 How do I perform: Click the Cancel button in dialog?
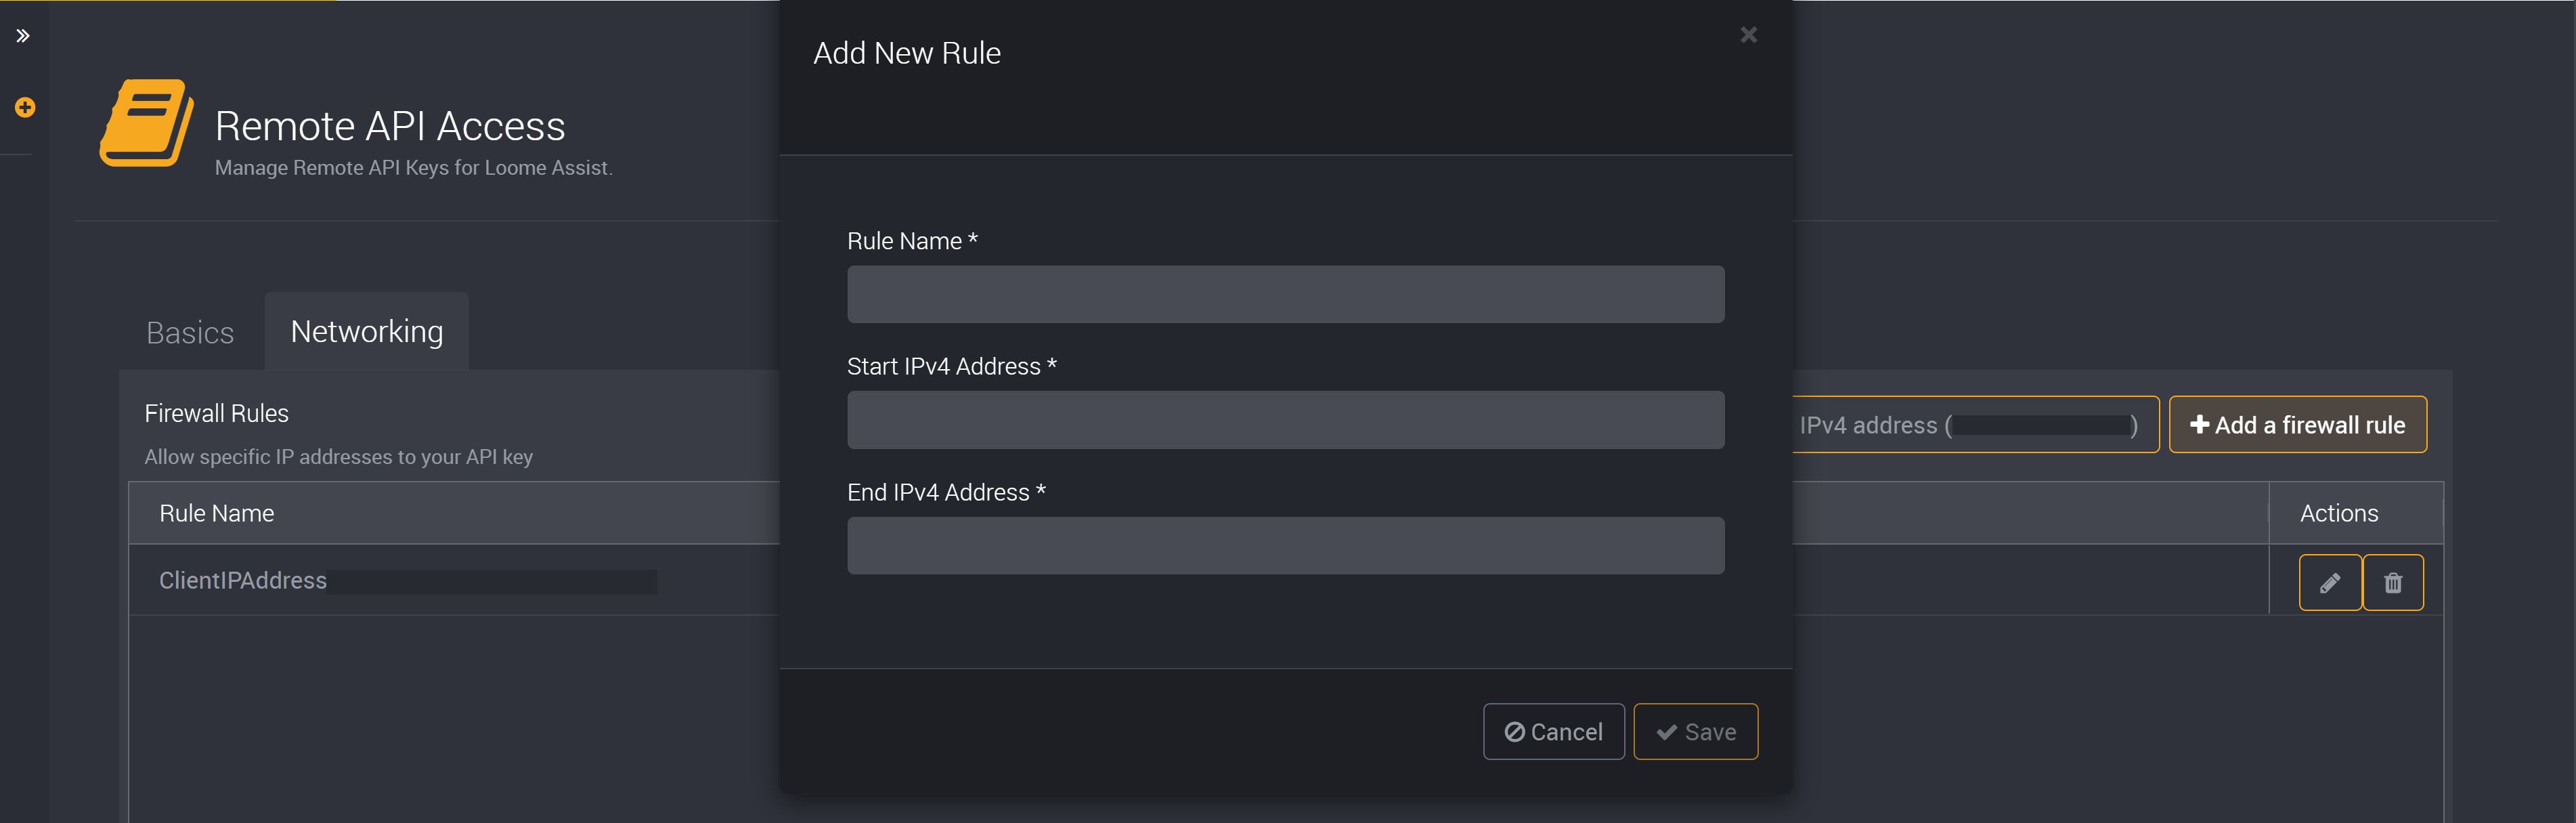1552,731
